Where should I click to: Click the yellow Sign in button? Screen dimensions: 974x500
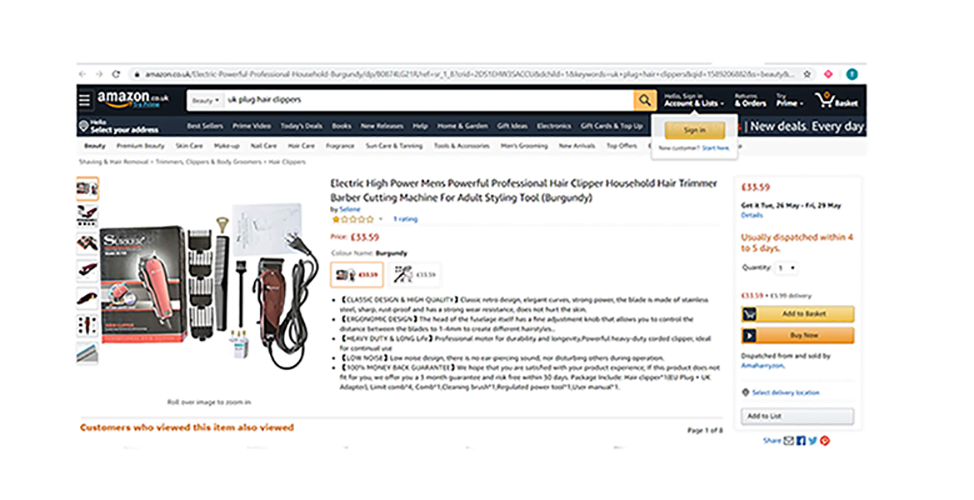click(694, 130)
